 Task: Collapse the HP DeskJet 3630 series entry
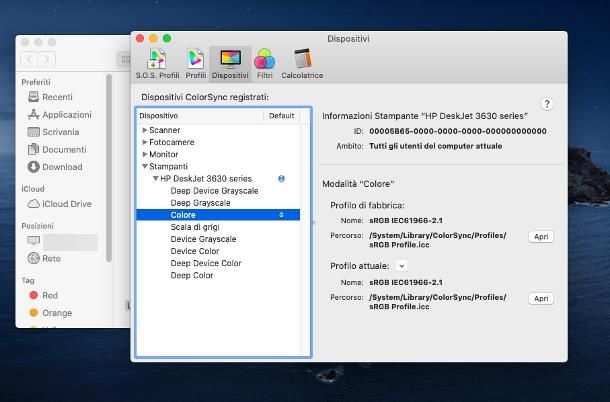pyautogui.click(x=156, y=179)
